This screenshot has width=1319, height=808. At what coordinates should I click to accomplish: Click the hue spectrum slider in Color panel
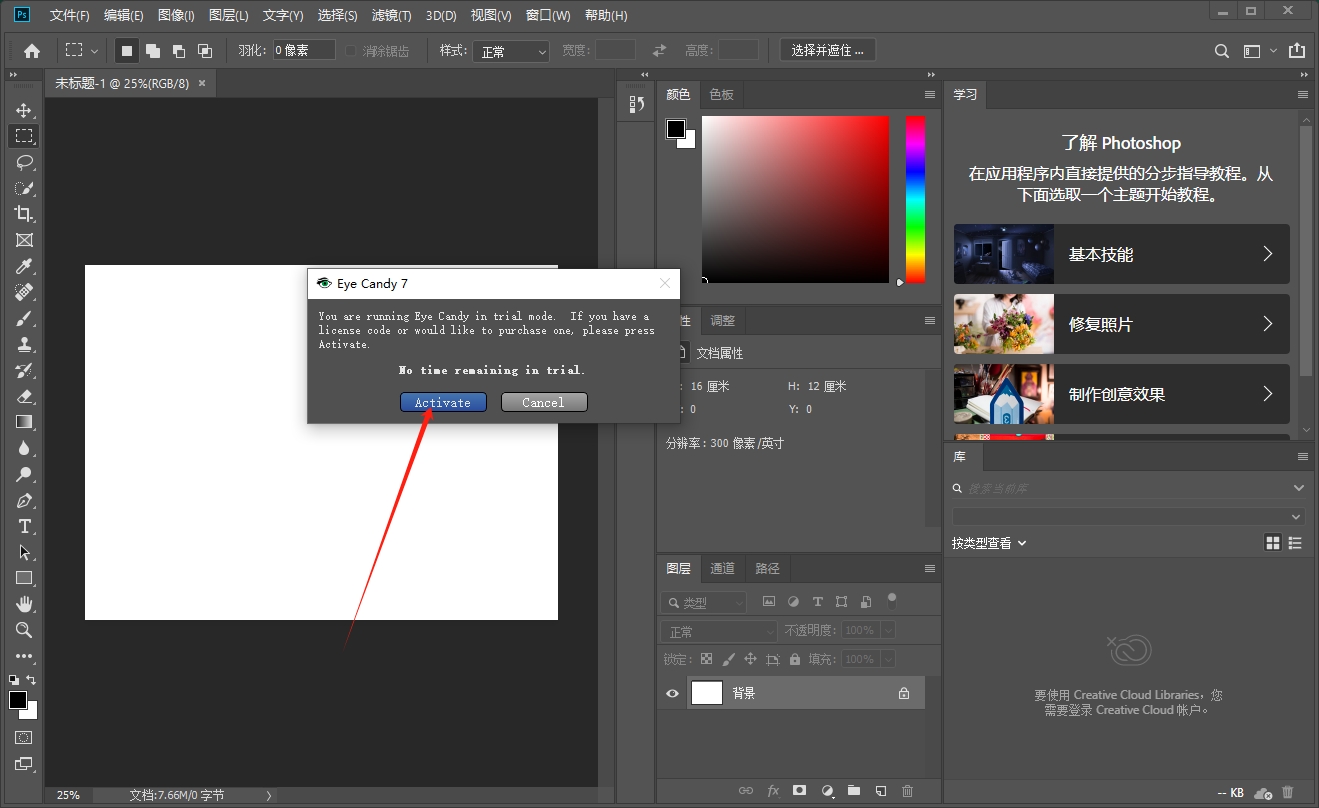click(915, 199)
